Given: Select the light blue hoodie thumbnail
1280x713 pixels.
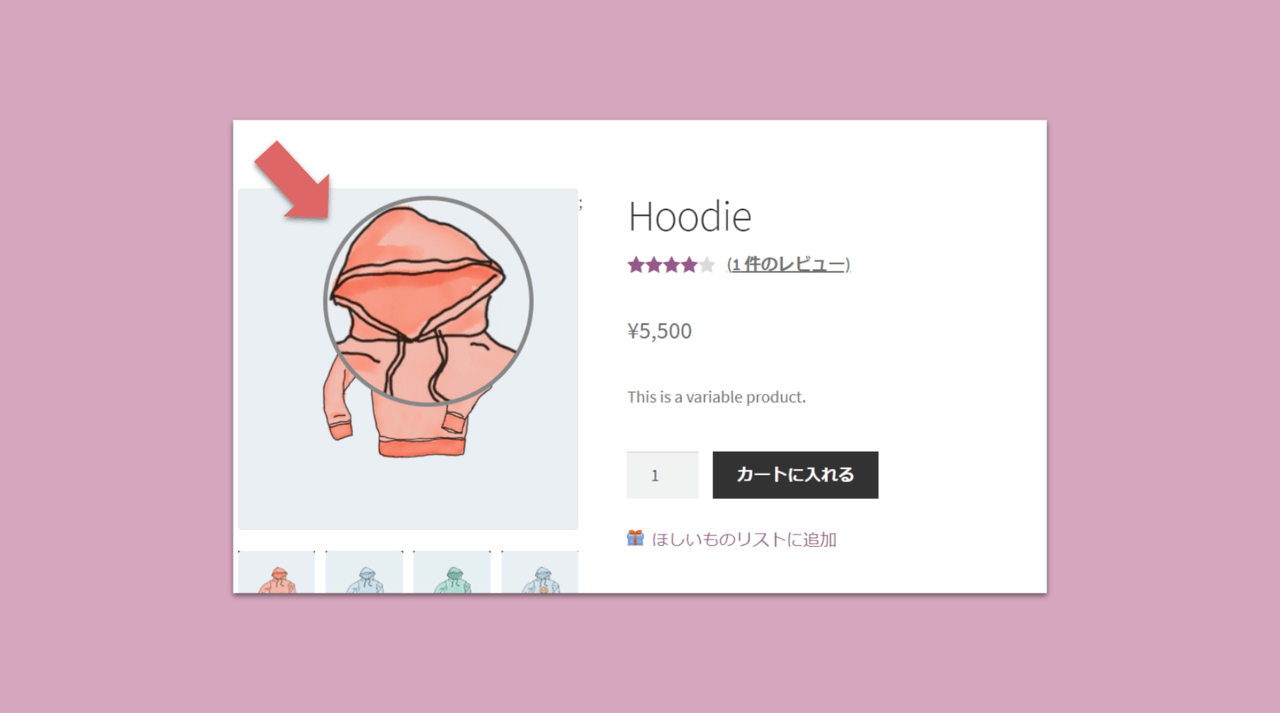Looking at the screenshot, I should [x=364, y=572].
